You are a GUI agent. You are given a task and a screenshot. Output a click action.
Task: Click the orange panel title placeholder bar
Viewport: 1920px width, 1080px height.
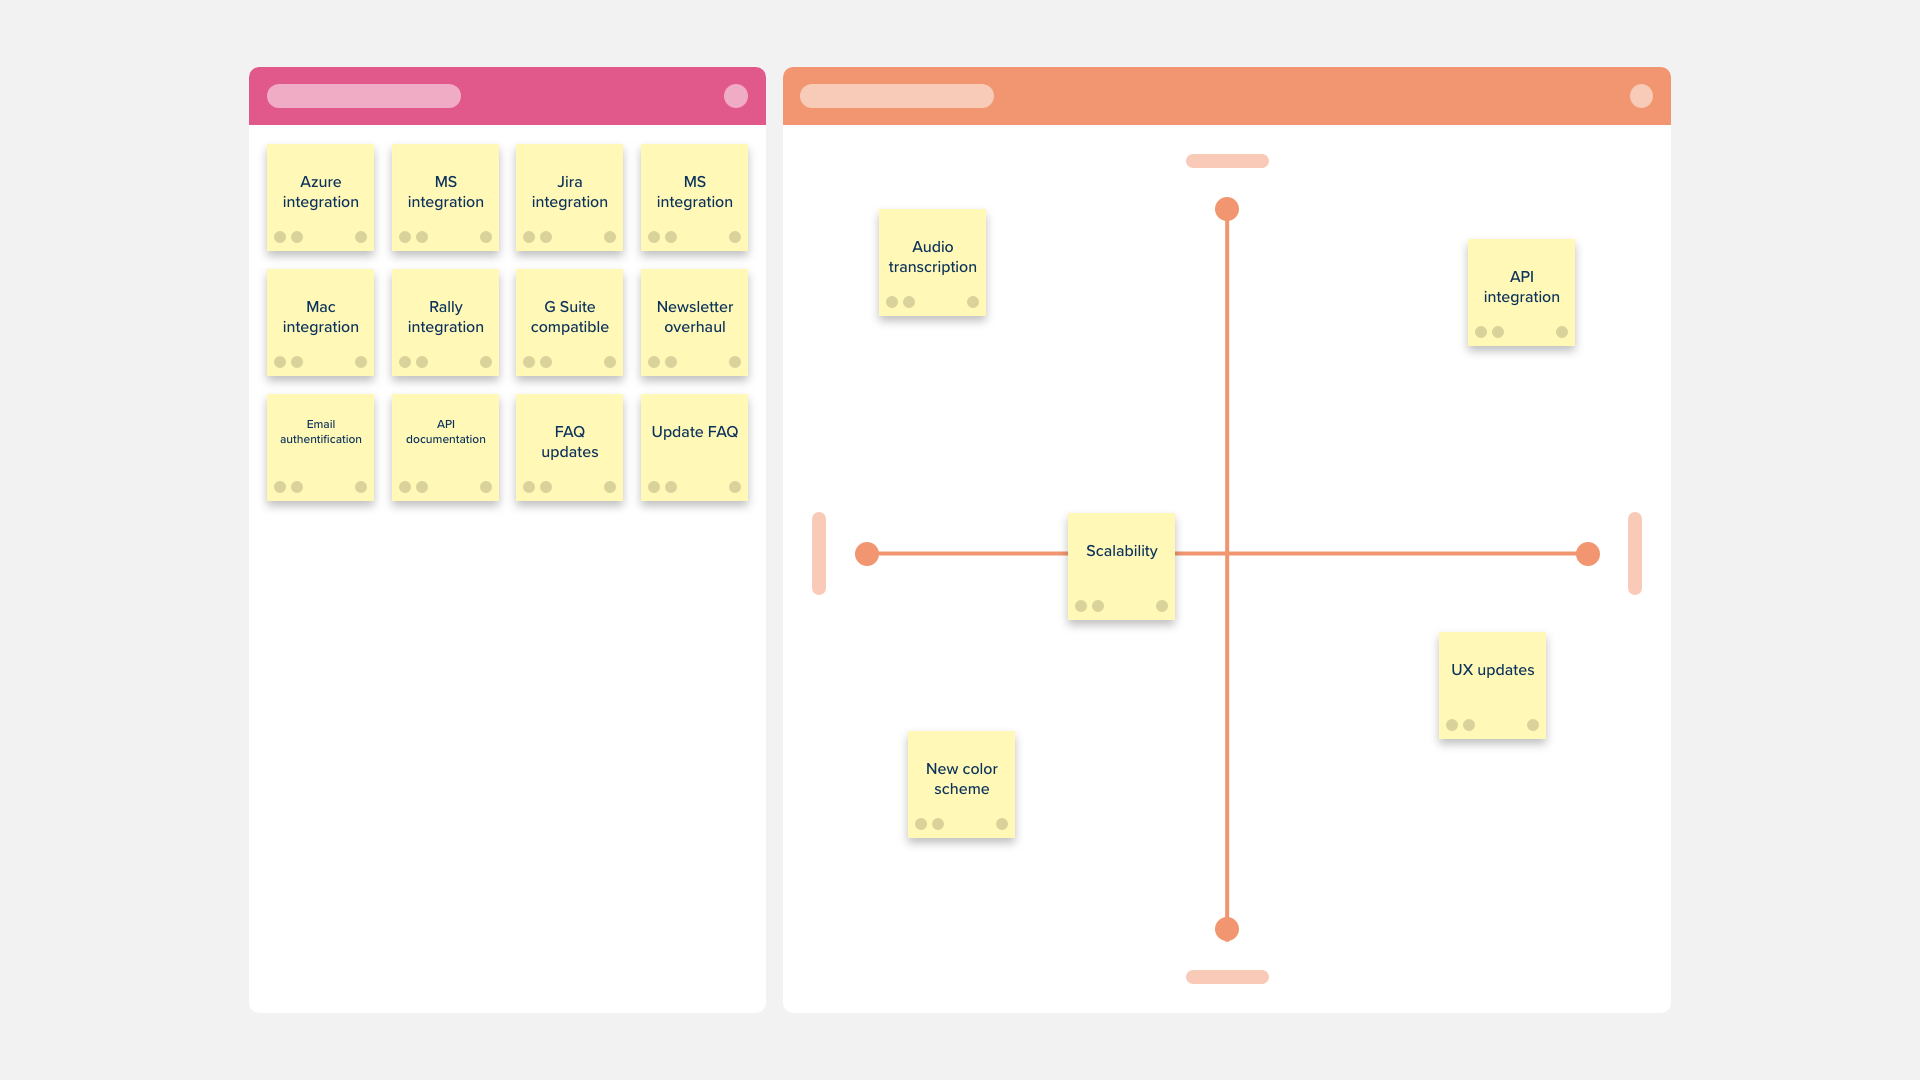point(897,96)
